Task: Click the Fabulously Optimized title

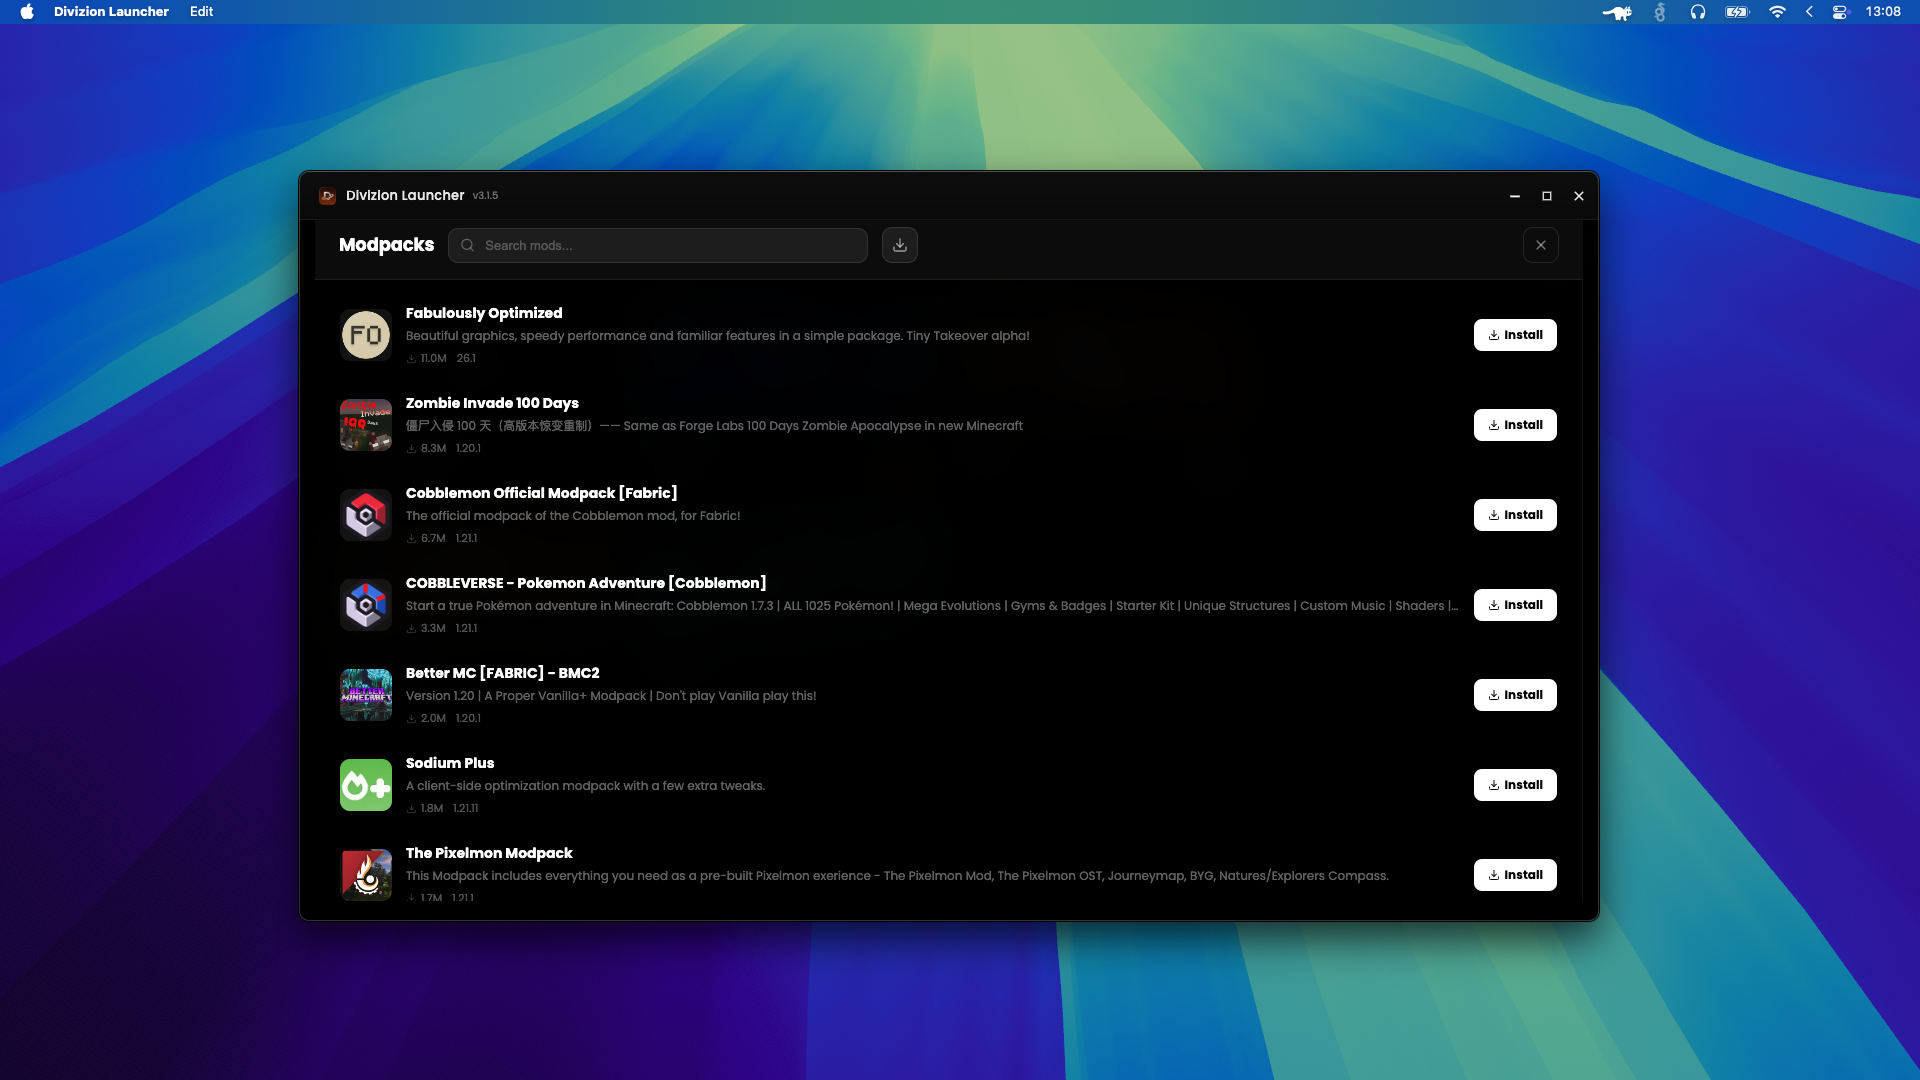Action: point(484,313)
